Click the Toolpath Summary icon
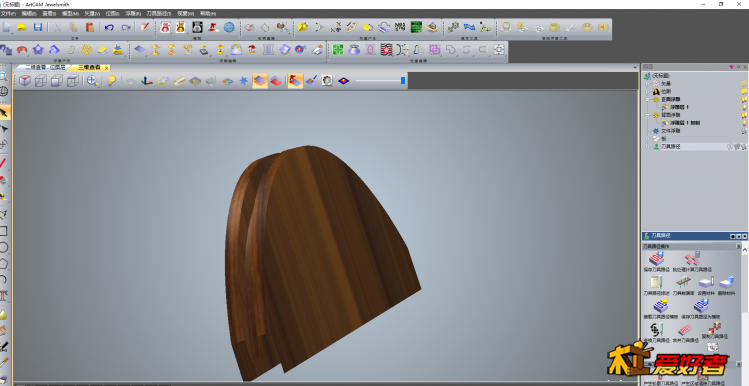 point(656,282)
